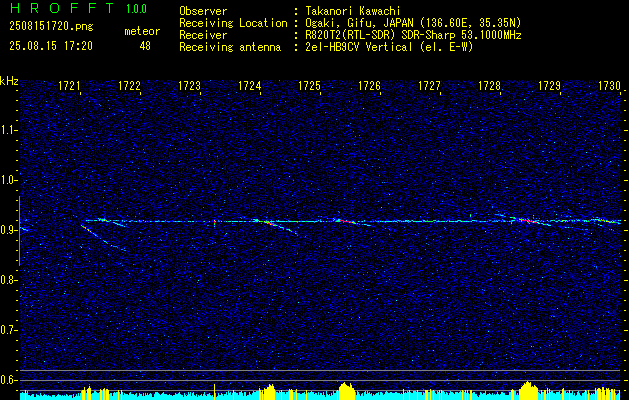Click the 1722 time marker

pos(130,86)
